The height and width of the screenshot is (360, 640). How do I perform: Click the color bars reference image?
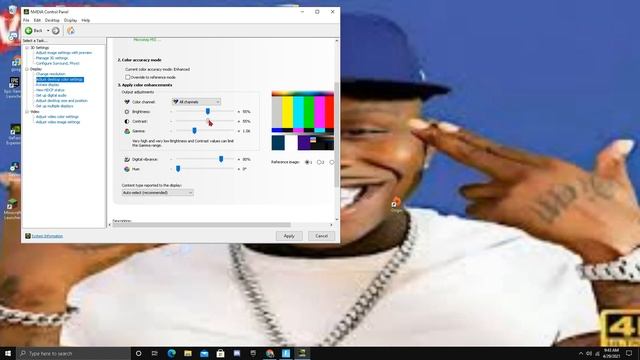(303, 121)
